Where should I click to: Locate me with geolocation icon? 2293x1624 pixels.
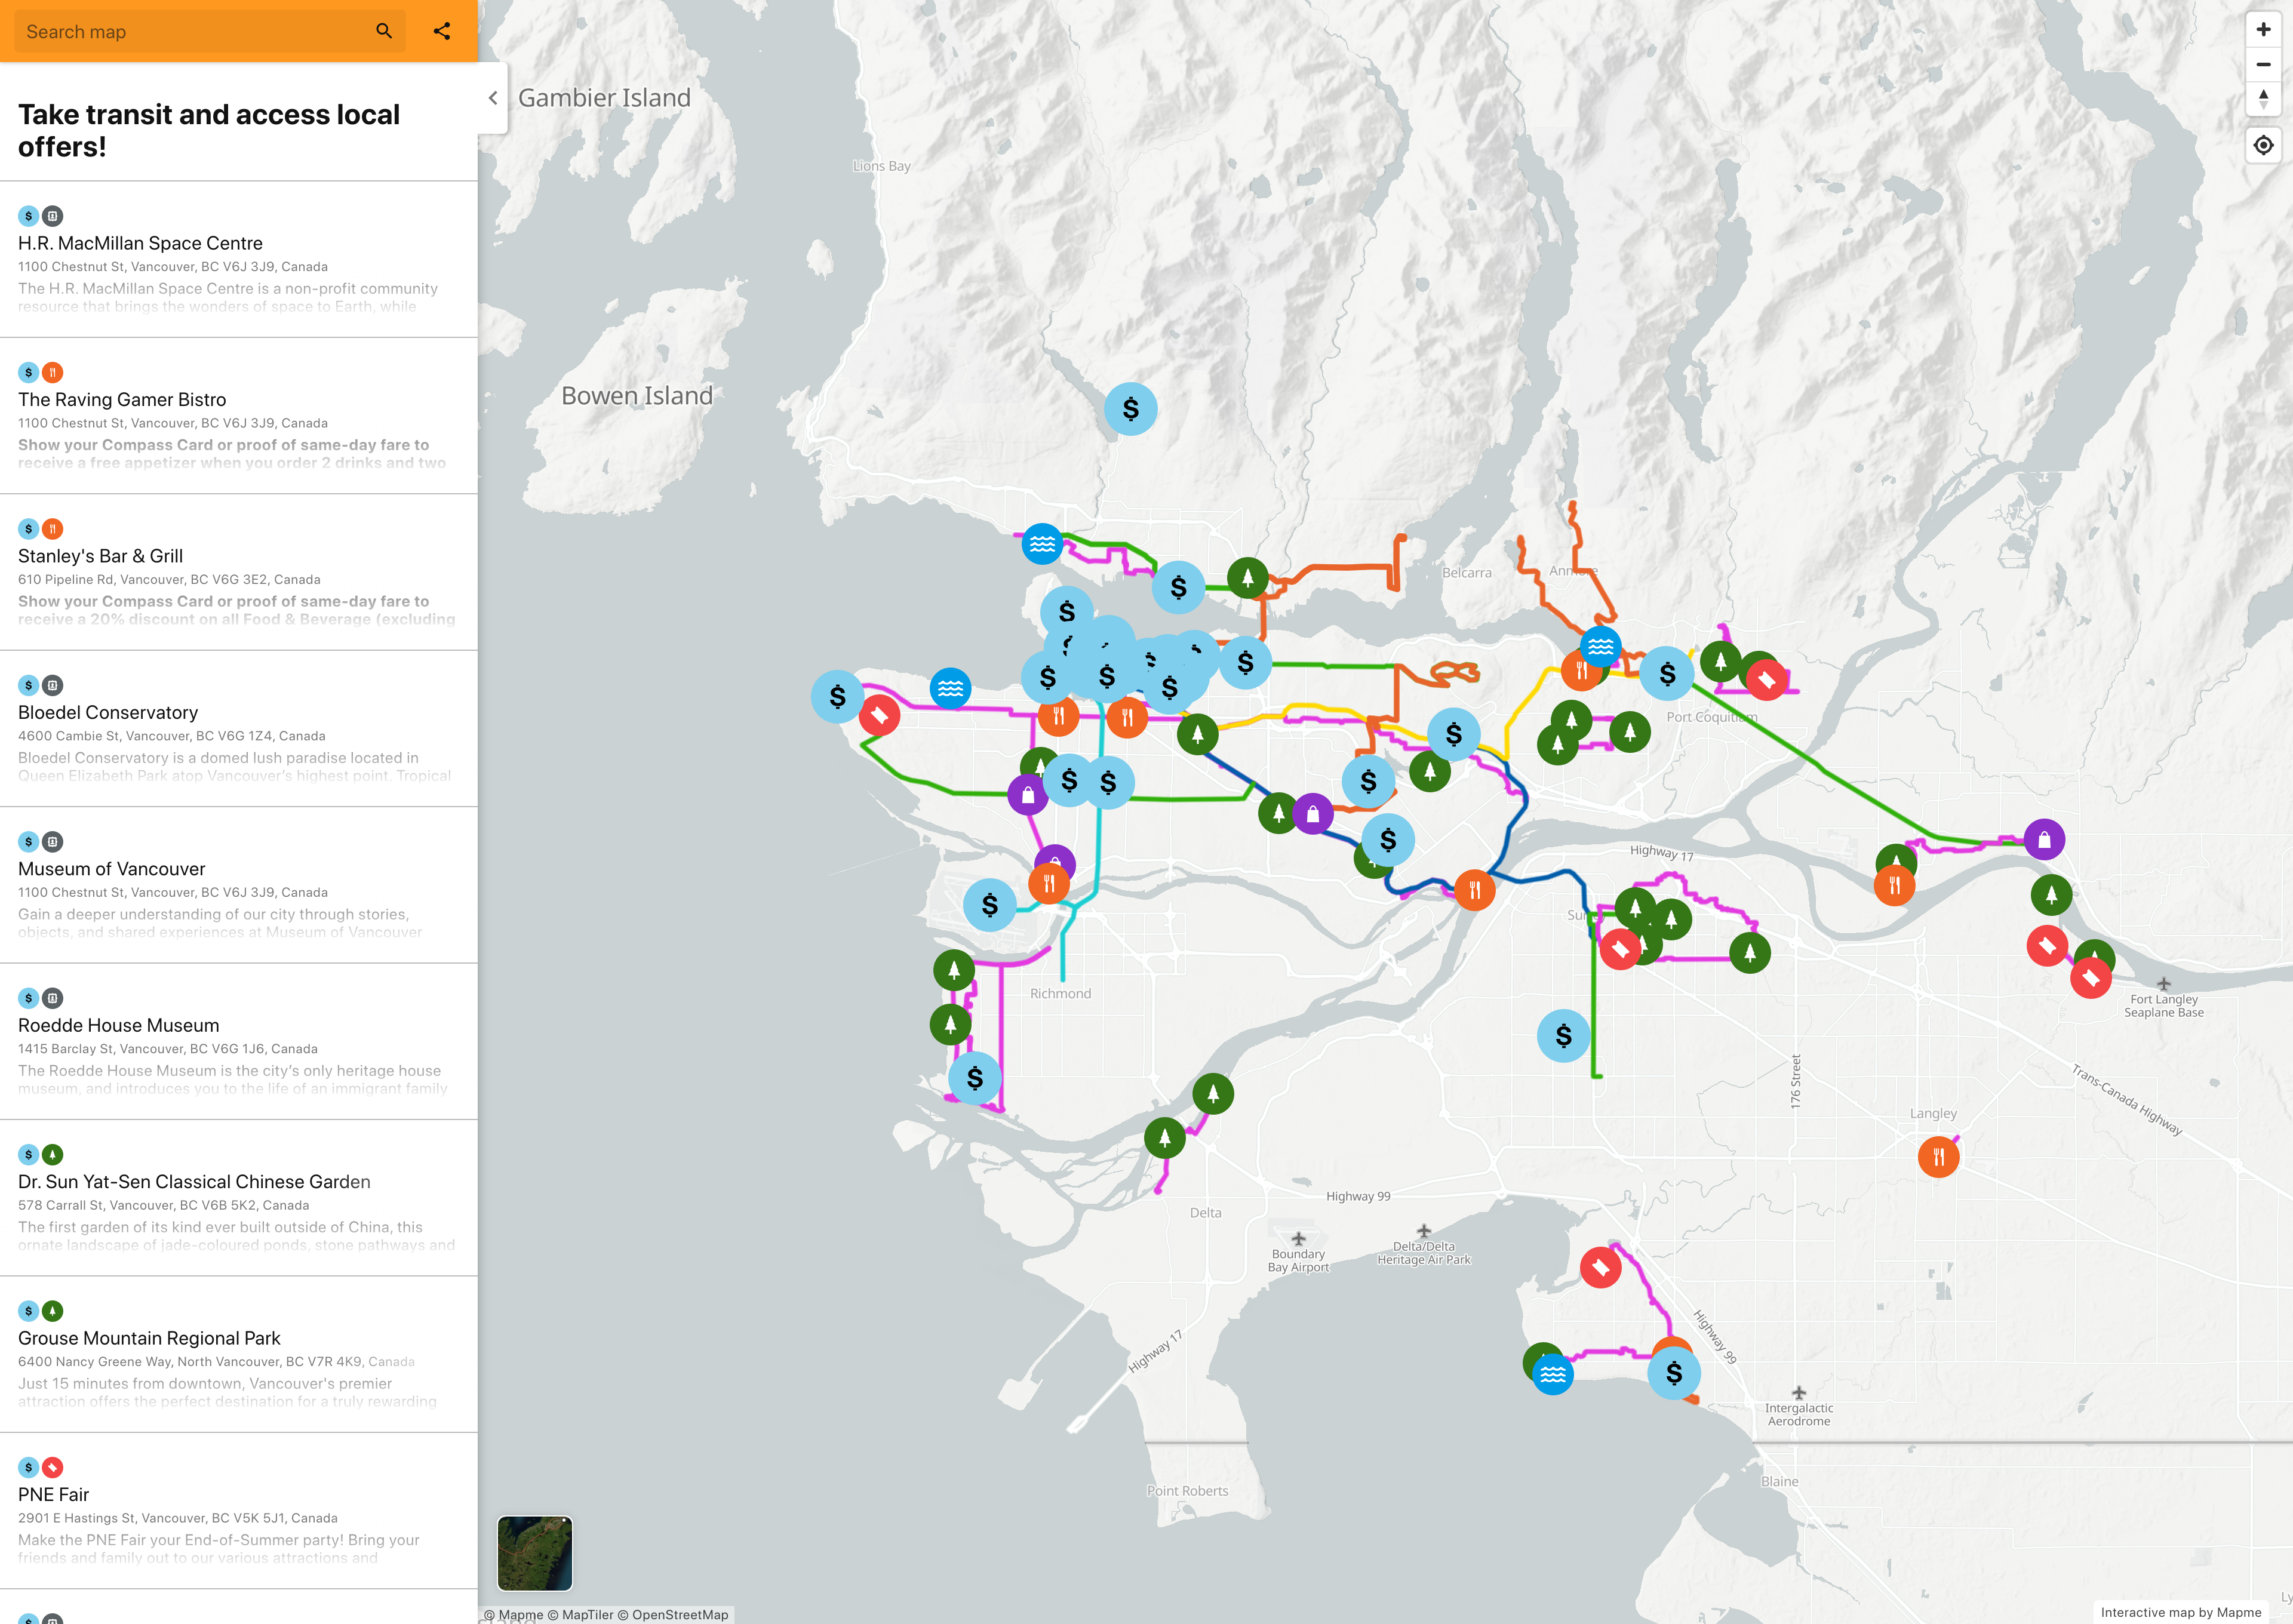[2263, 146]
